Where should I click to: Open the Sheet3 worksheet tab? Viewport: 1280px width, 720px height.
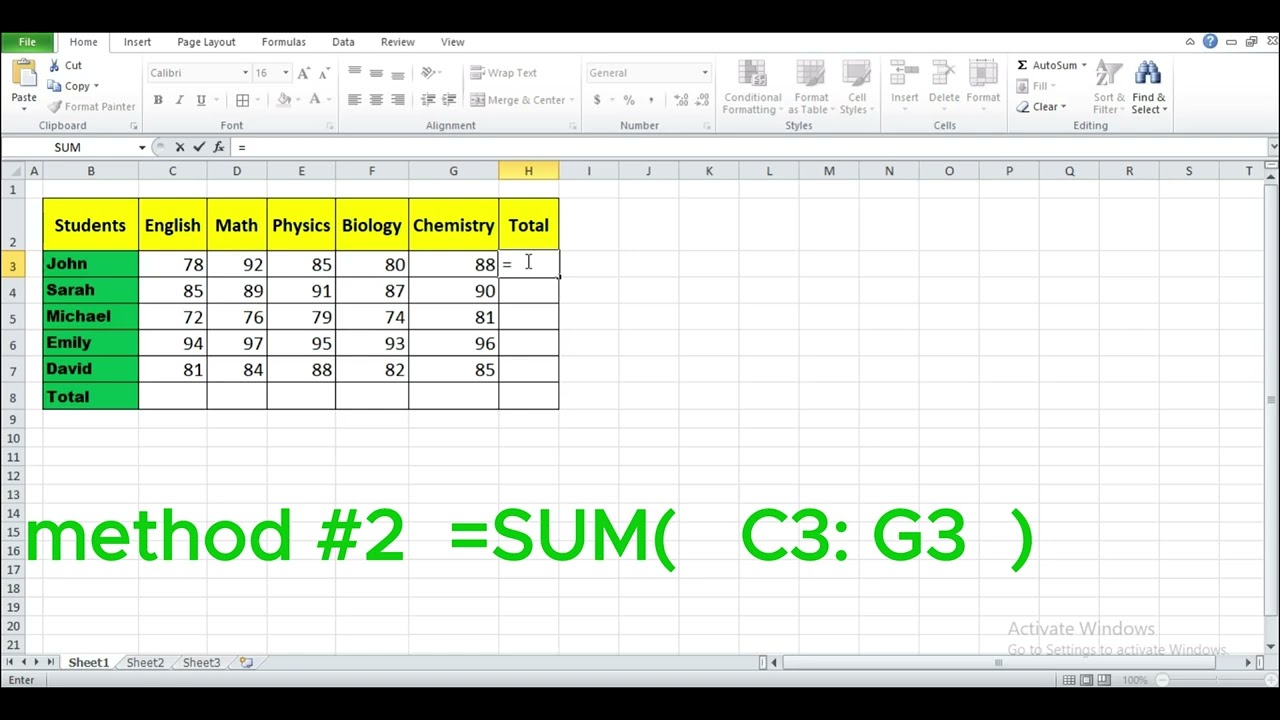tap(201, 663)
